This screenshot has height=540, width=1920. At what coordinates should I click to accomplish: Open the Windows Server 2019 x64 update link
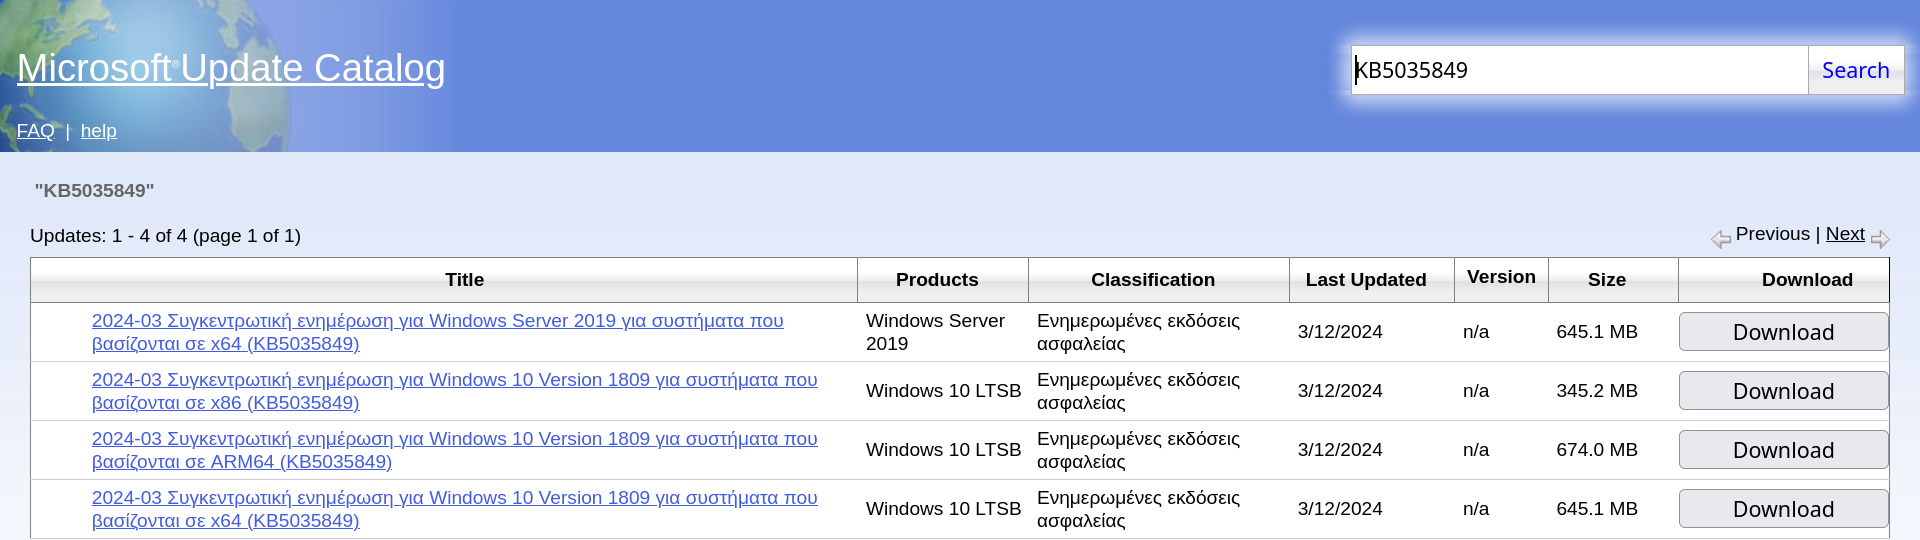point(438,332)
